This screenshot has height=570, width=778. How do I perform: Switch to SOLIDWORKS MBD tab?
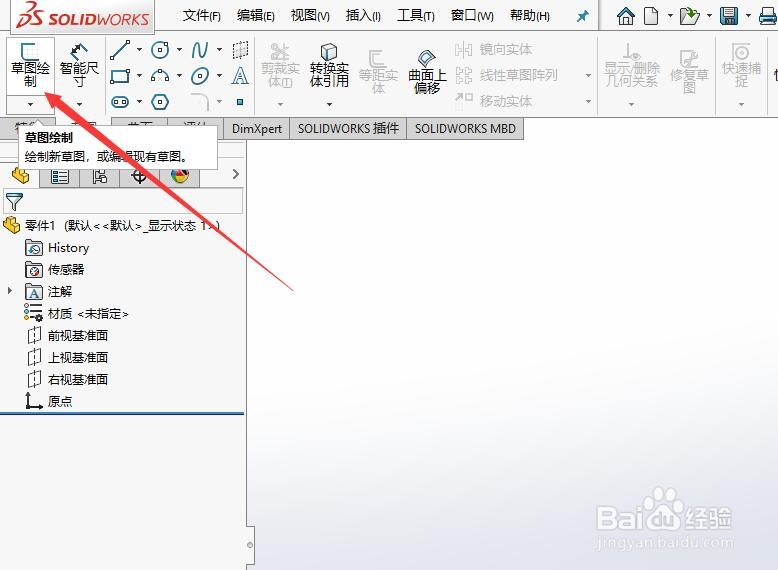coord(465,129)
